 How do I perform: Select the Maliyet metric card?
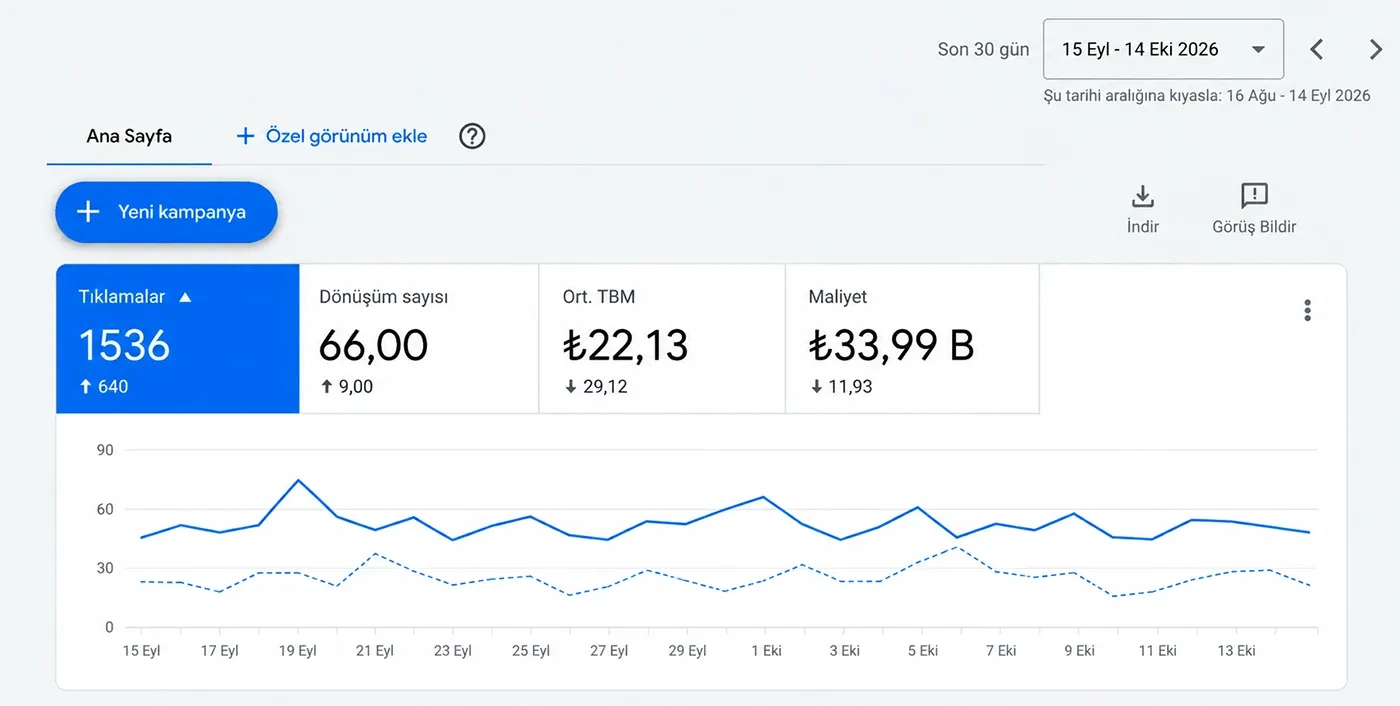coord(912,339)
